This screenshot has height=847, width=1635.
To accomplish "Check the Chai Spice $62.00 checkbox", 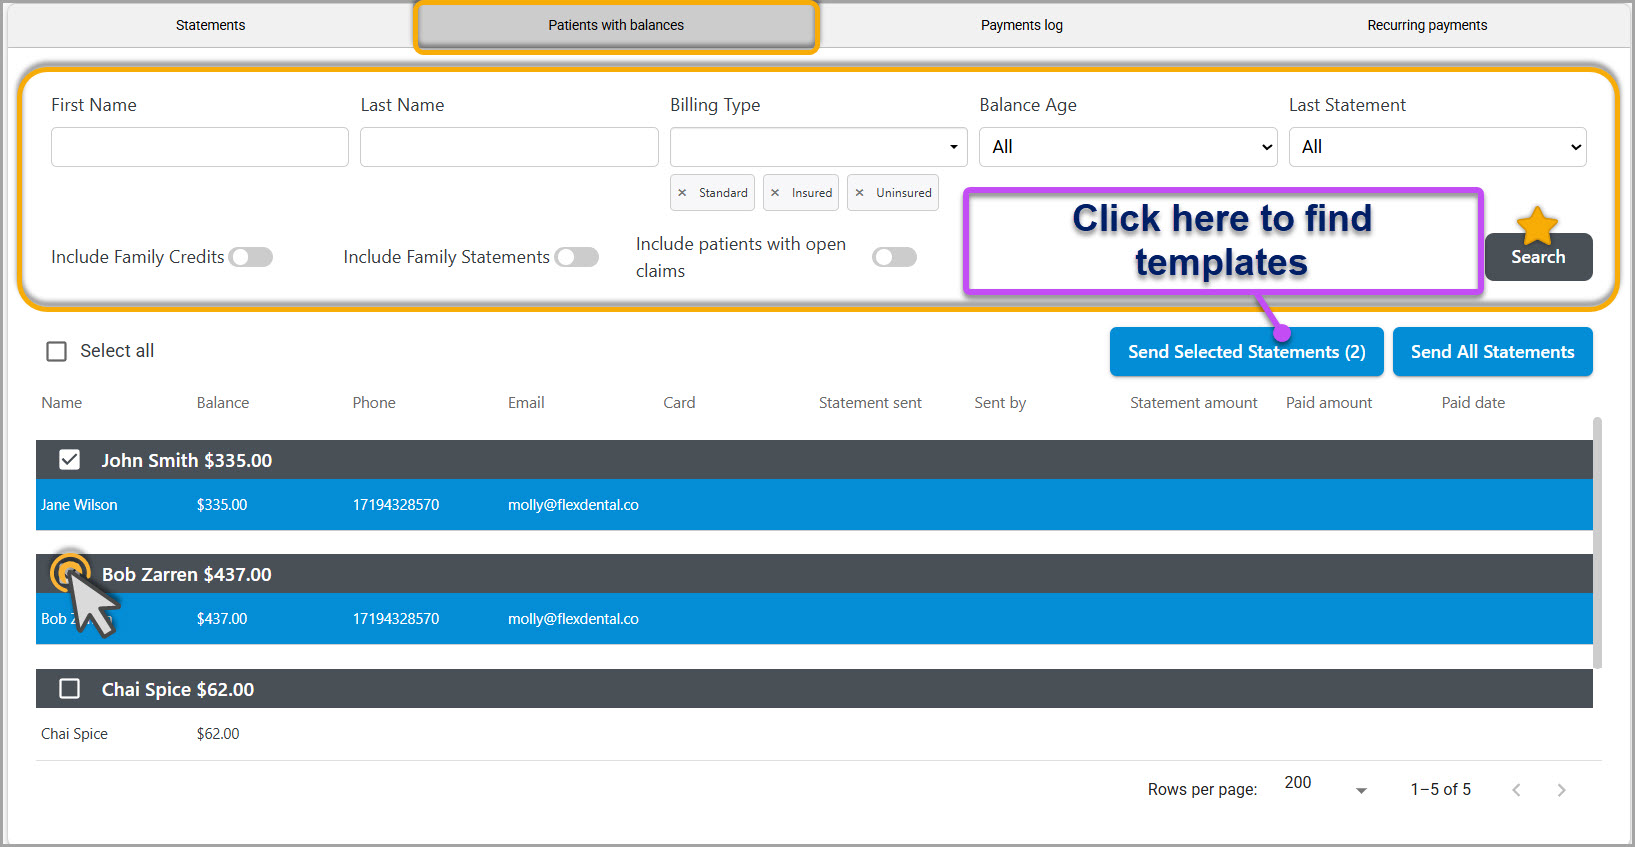I will (x=69, y=689).
